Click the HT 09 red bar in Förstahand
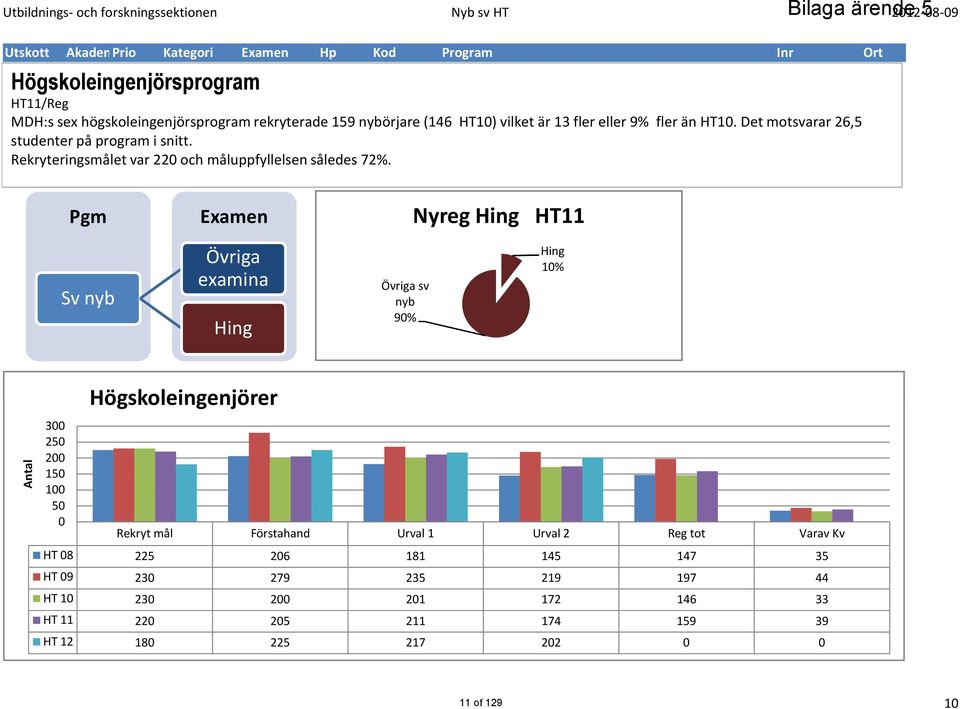This screenshot has height=709, width=960. [259, 477]
